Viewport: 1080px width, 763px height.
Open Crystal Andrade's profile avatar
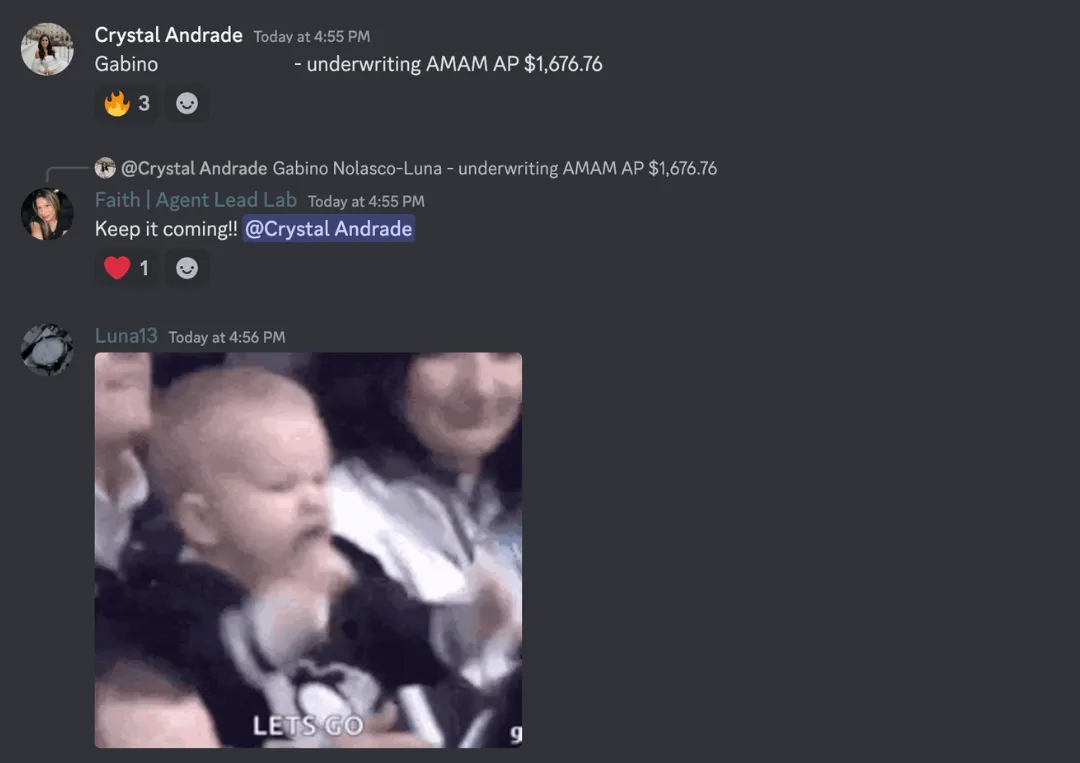(47, 49)
